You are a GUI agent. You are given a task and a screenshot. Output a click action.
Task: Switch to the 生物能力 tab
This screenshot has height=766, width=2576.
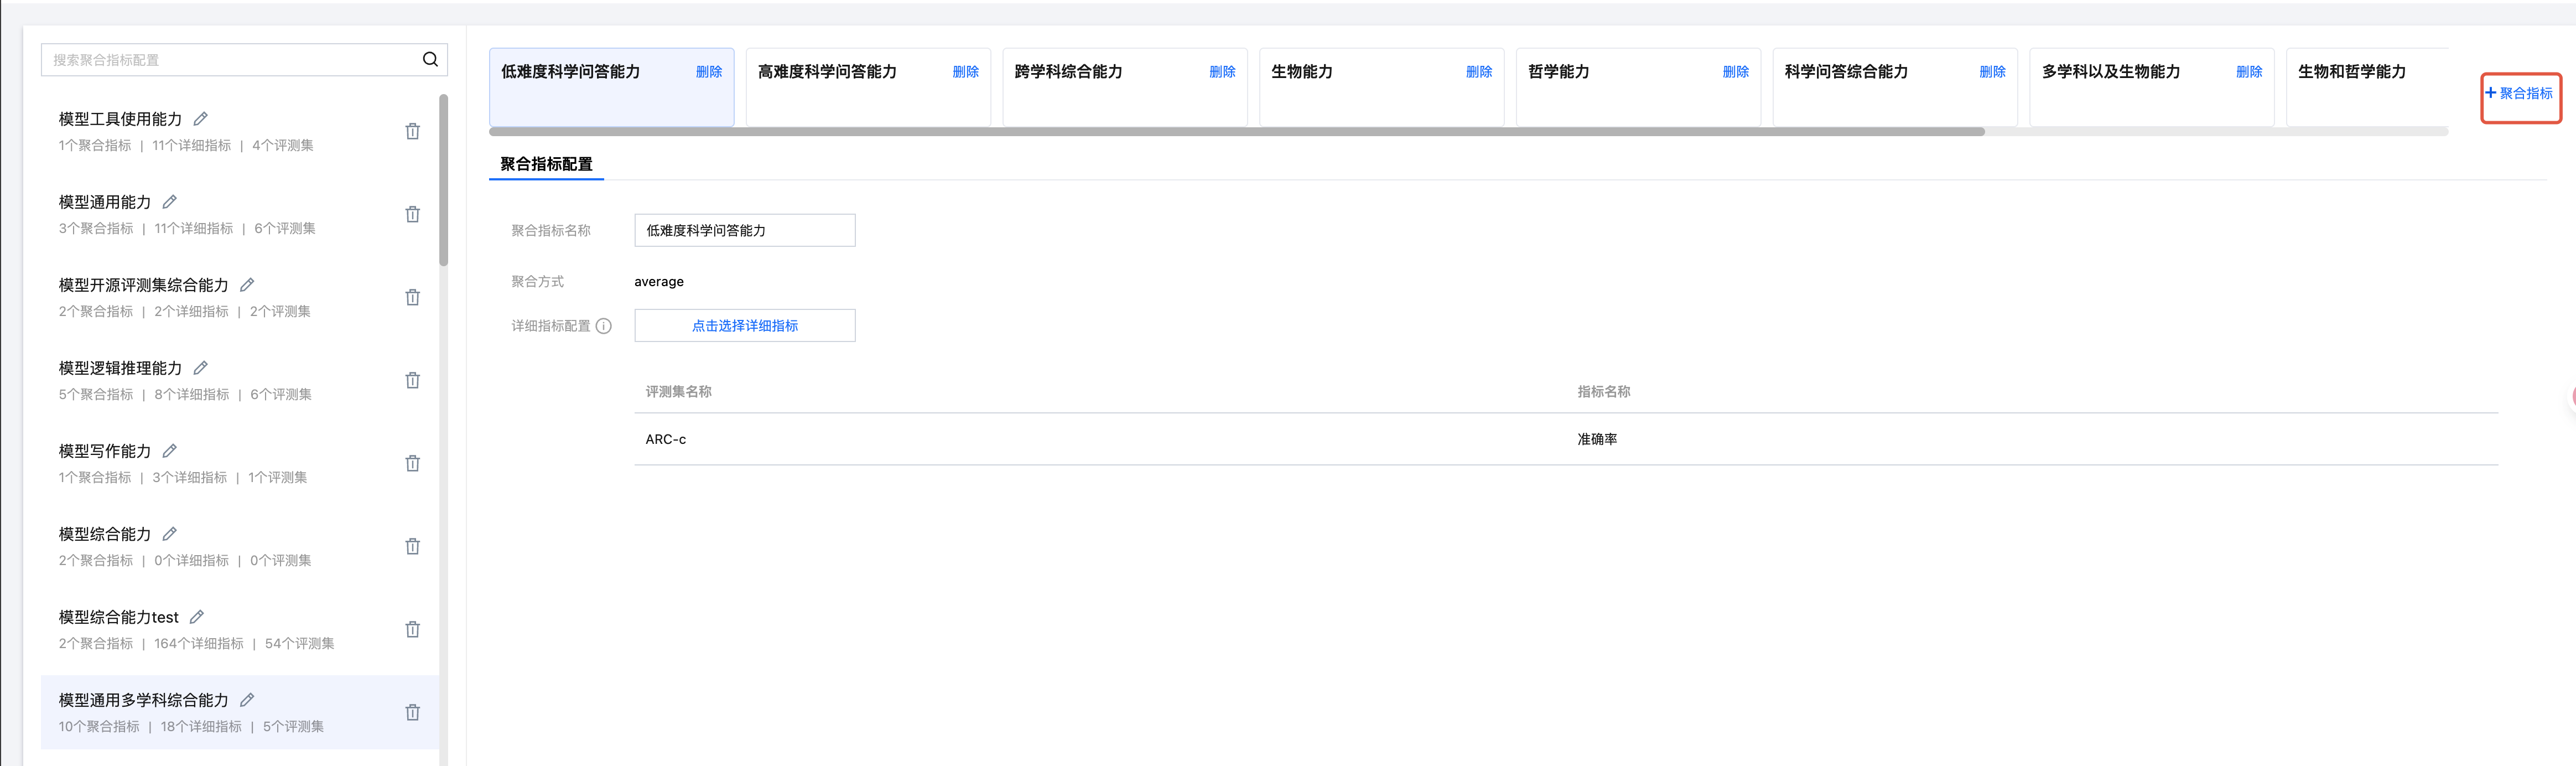tap(1302, 72)
